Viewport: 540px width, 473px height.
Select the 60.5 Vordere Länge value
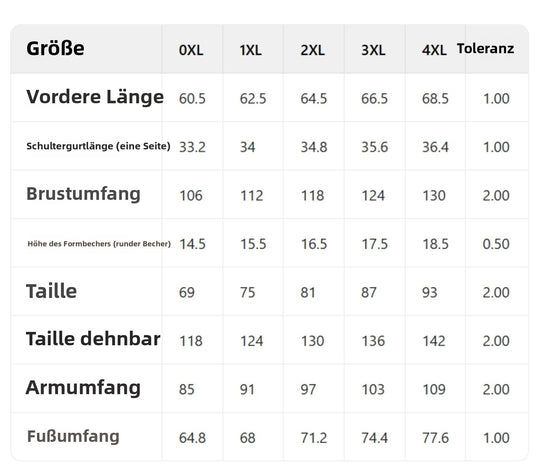(x=192, y=99)
